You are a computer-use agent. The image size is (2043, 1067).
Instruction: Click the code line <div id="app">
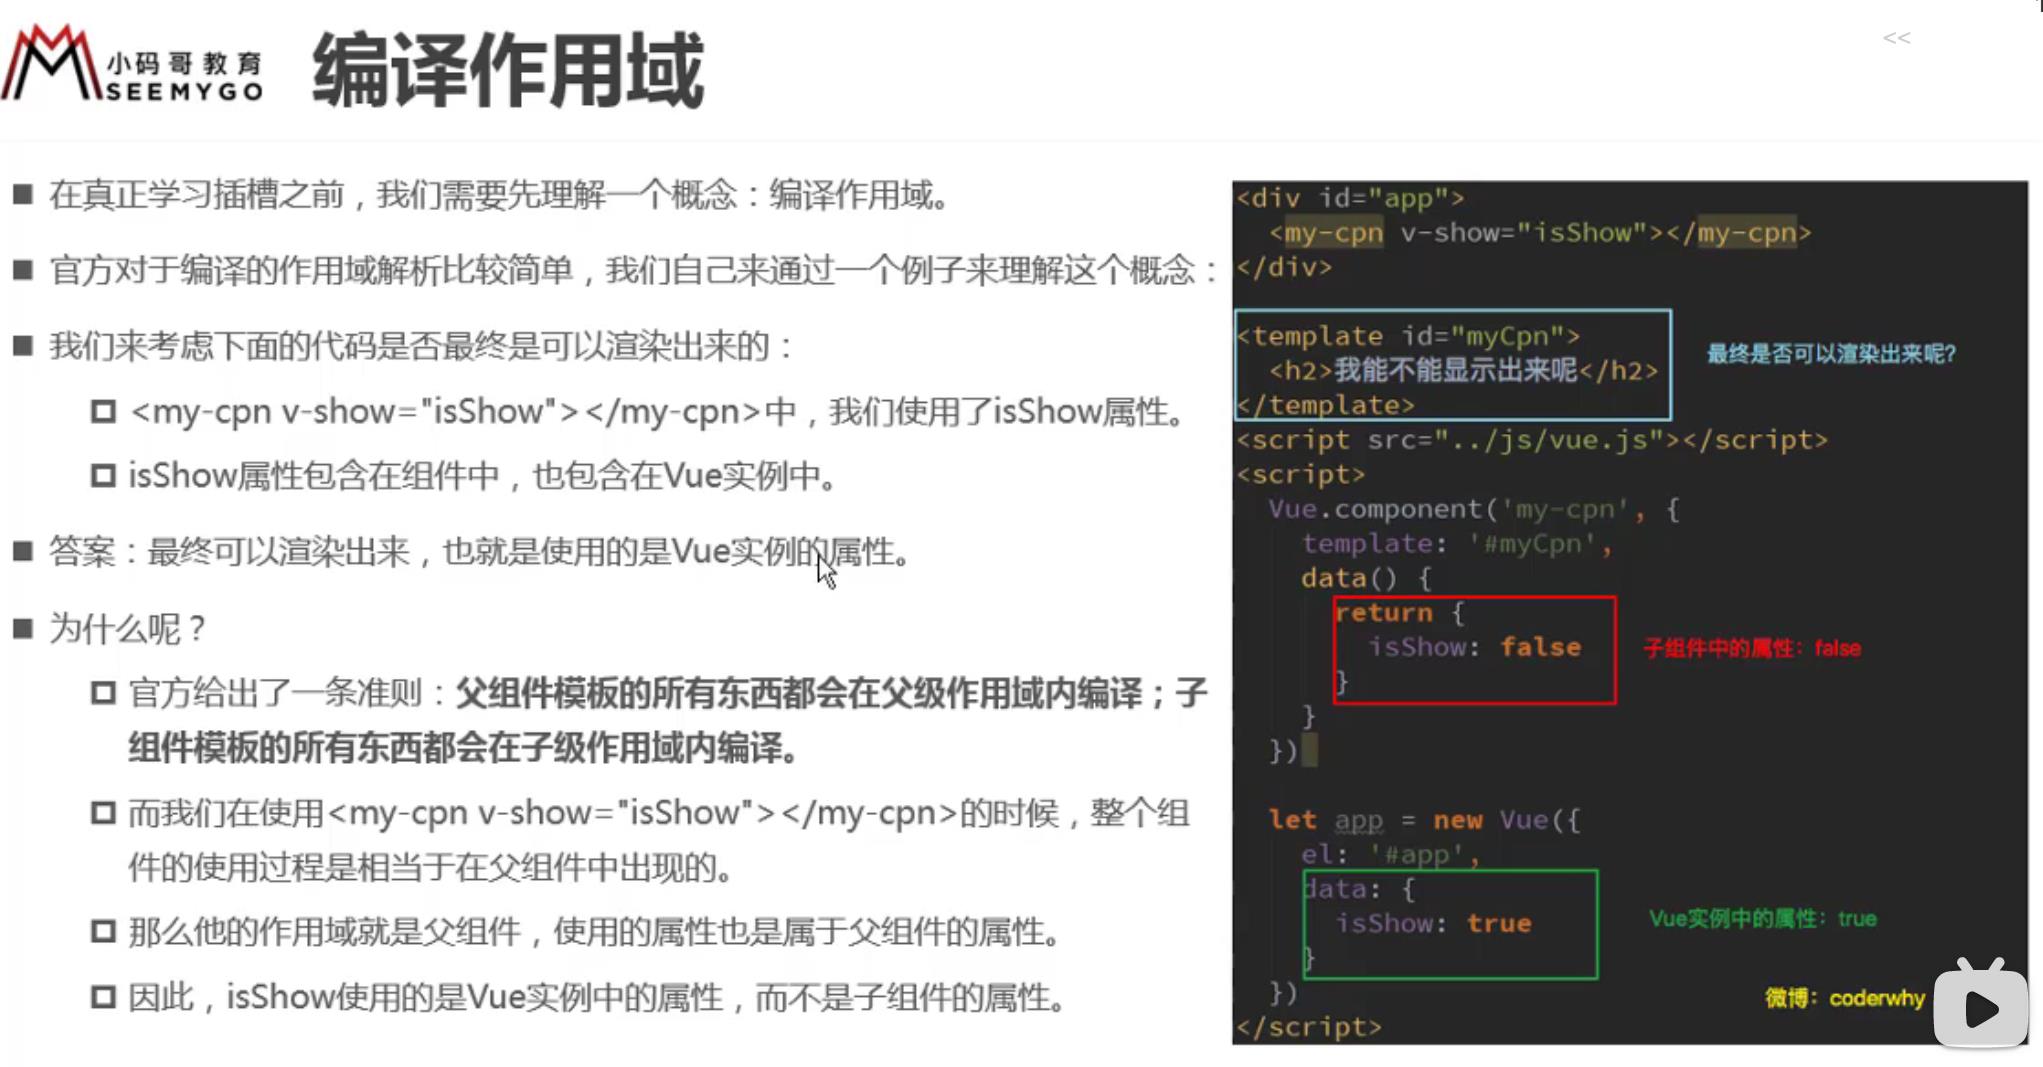coord(1350,198)
